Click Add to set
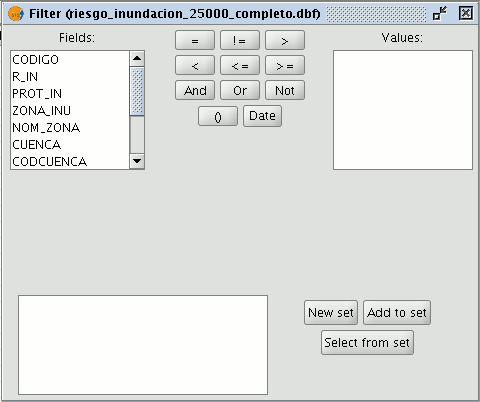This screenshot has height=402, width=480. 397,313
